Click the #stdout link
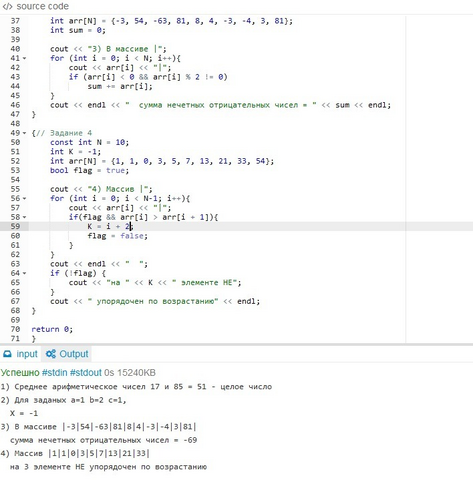This screenshot has width=473, height=480. [x=86, y=373]
